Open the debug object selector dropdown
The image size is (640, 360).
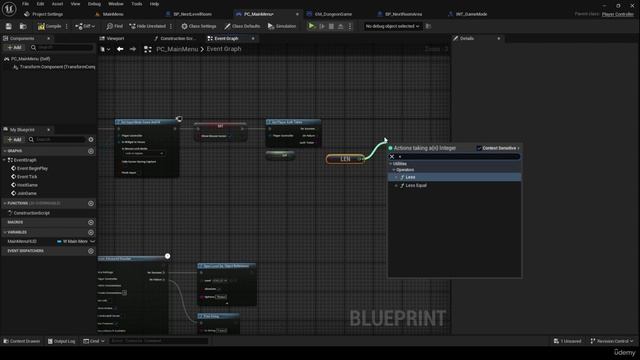click(x=392, y=26)
